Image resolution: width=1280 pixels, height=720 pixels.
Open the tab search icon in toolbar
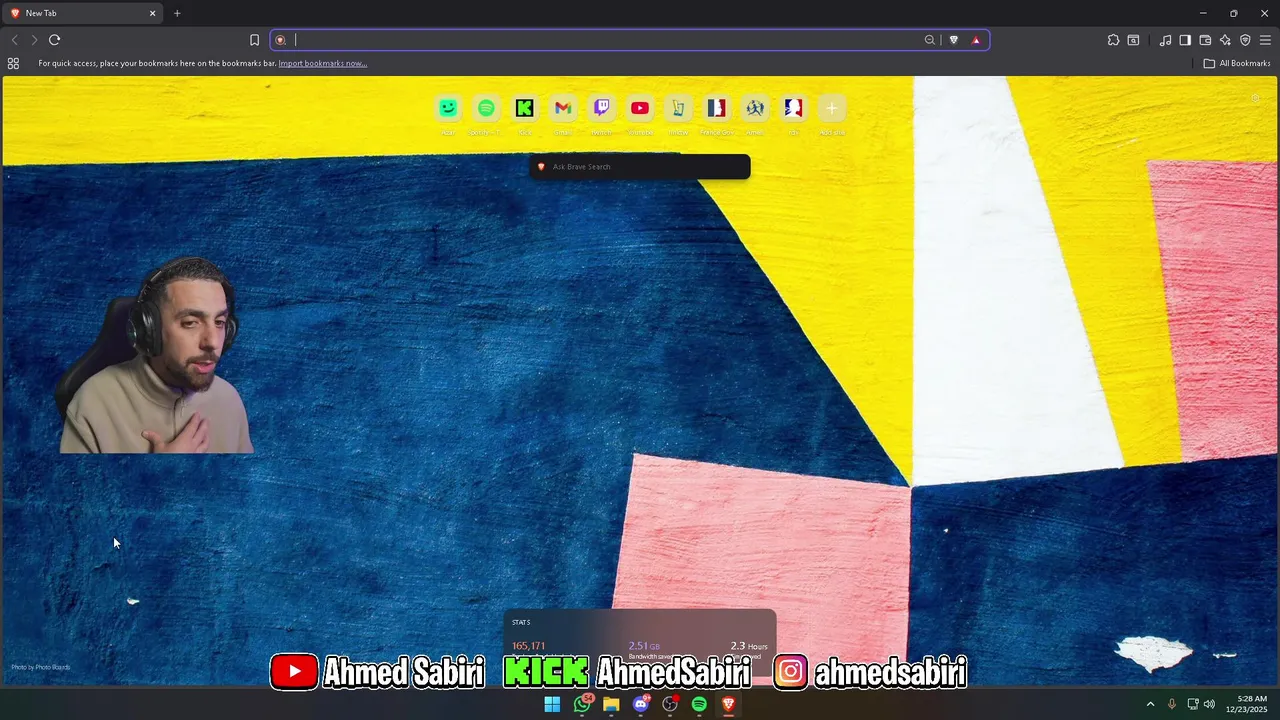(x=1133, y=40)
